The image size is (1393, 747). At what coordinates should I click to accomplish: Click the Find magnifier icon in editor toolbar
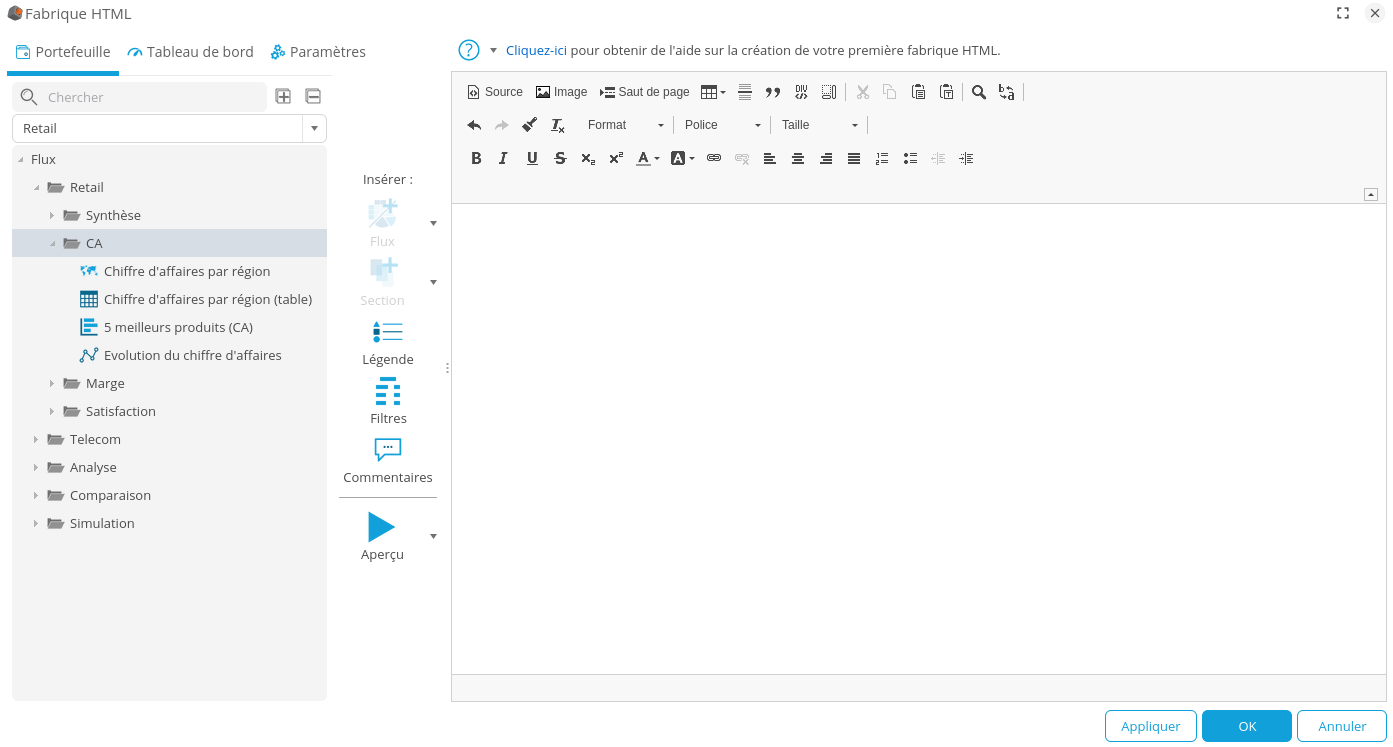tap(979, 92)
